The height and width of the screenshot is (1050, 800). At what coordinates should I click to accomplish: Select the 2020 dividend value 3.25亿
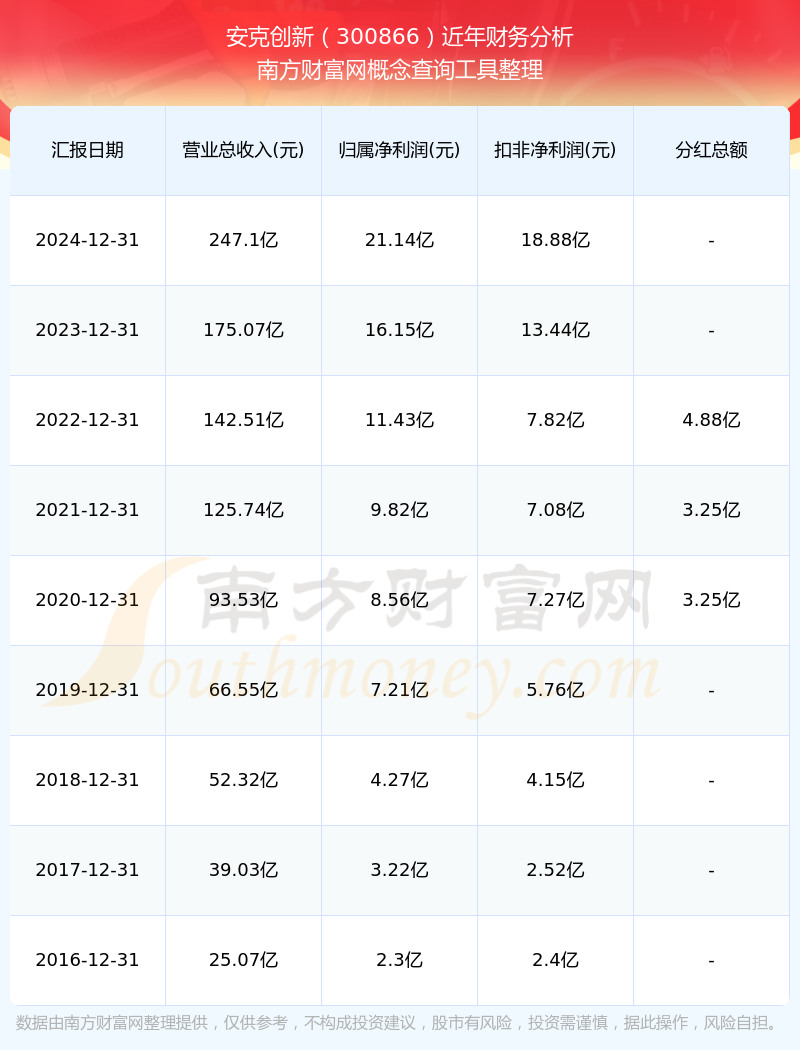(x=711, y=600)
